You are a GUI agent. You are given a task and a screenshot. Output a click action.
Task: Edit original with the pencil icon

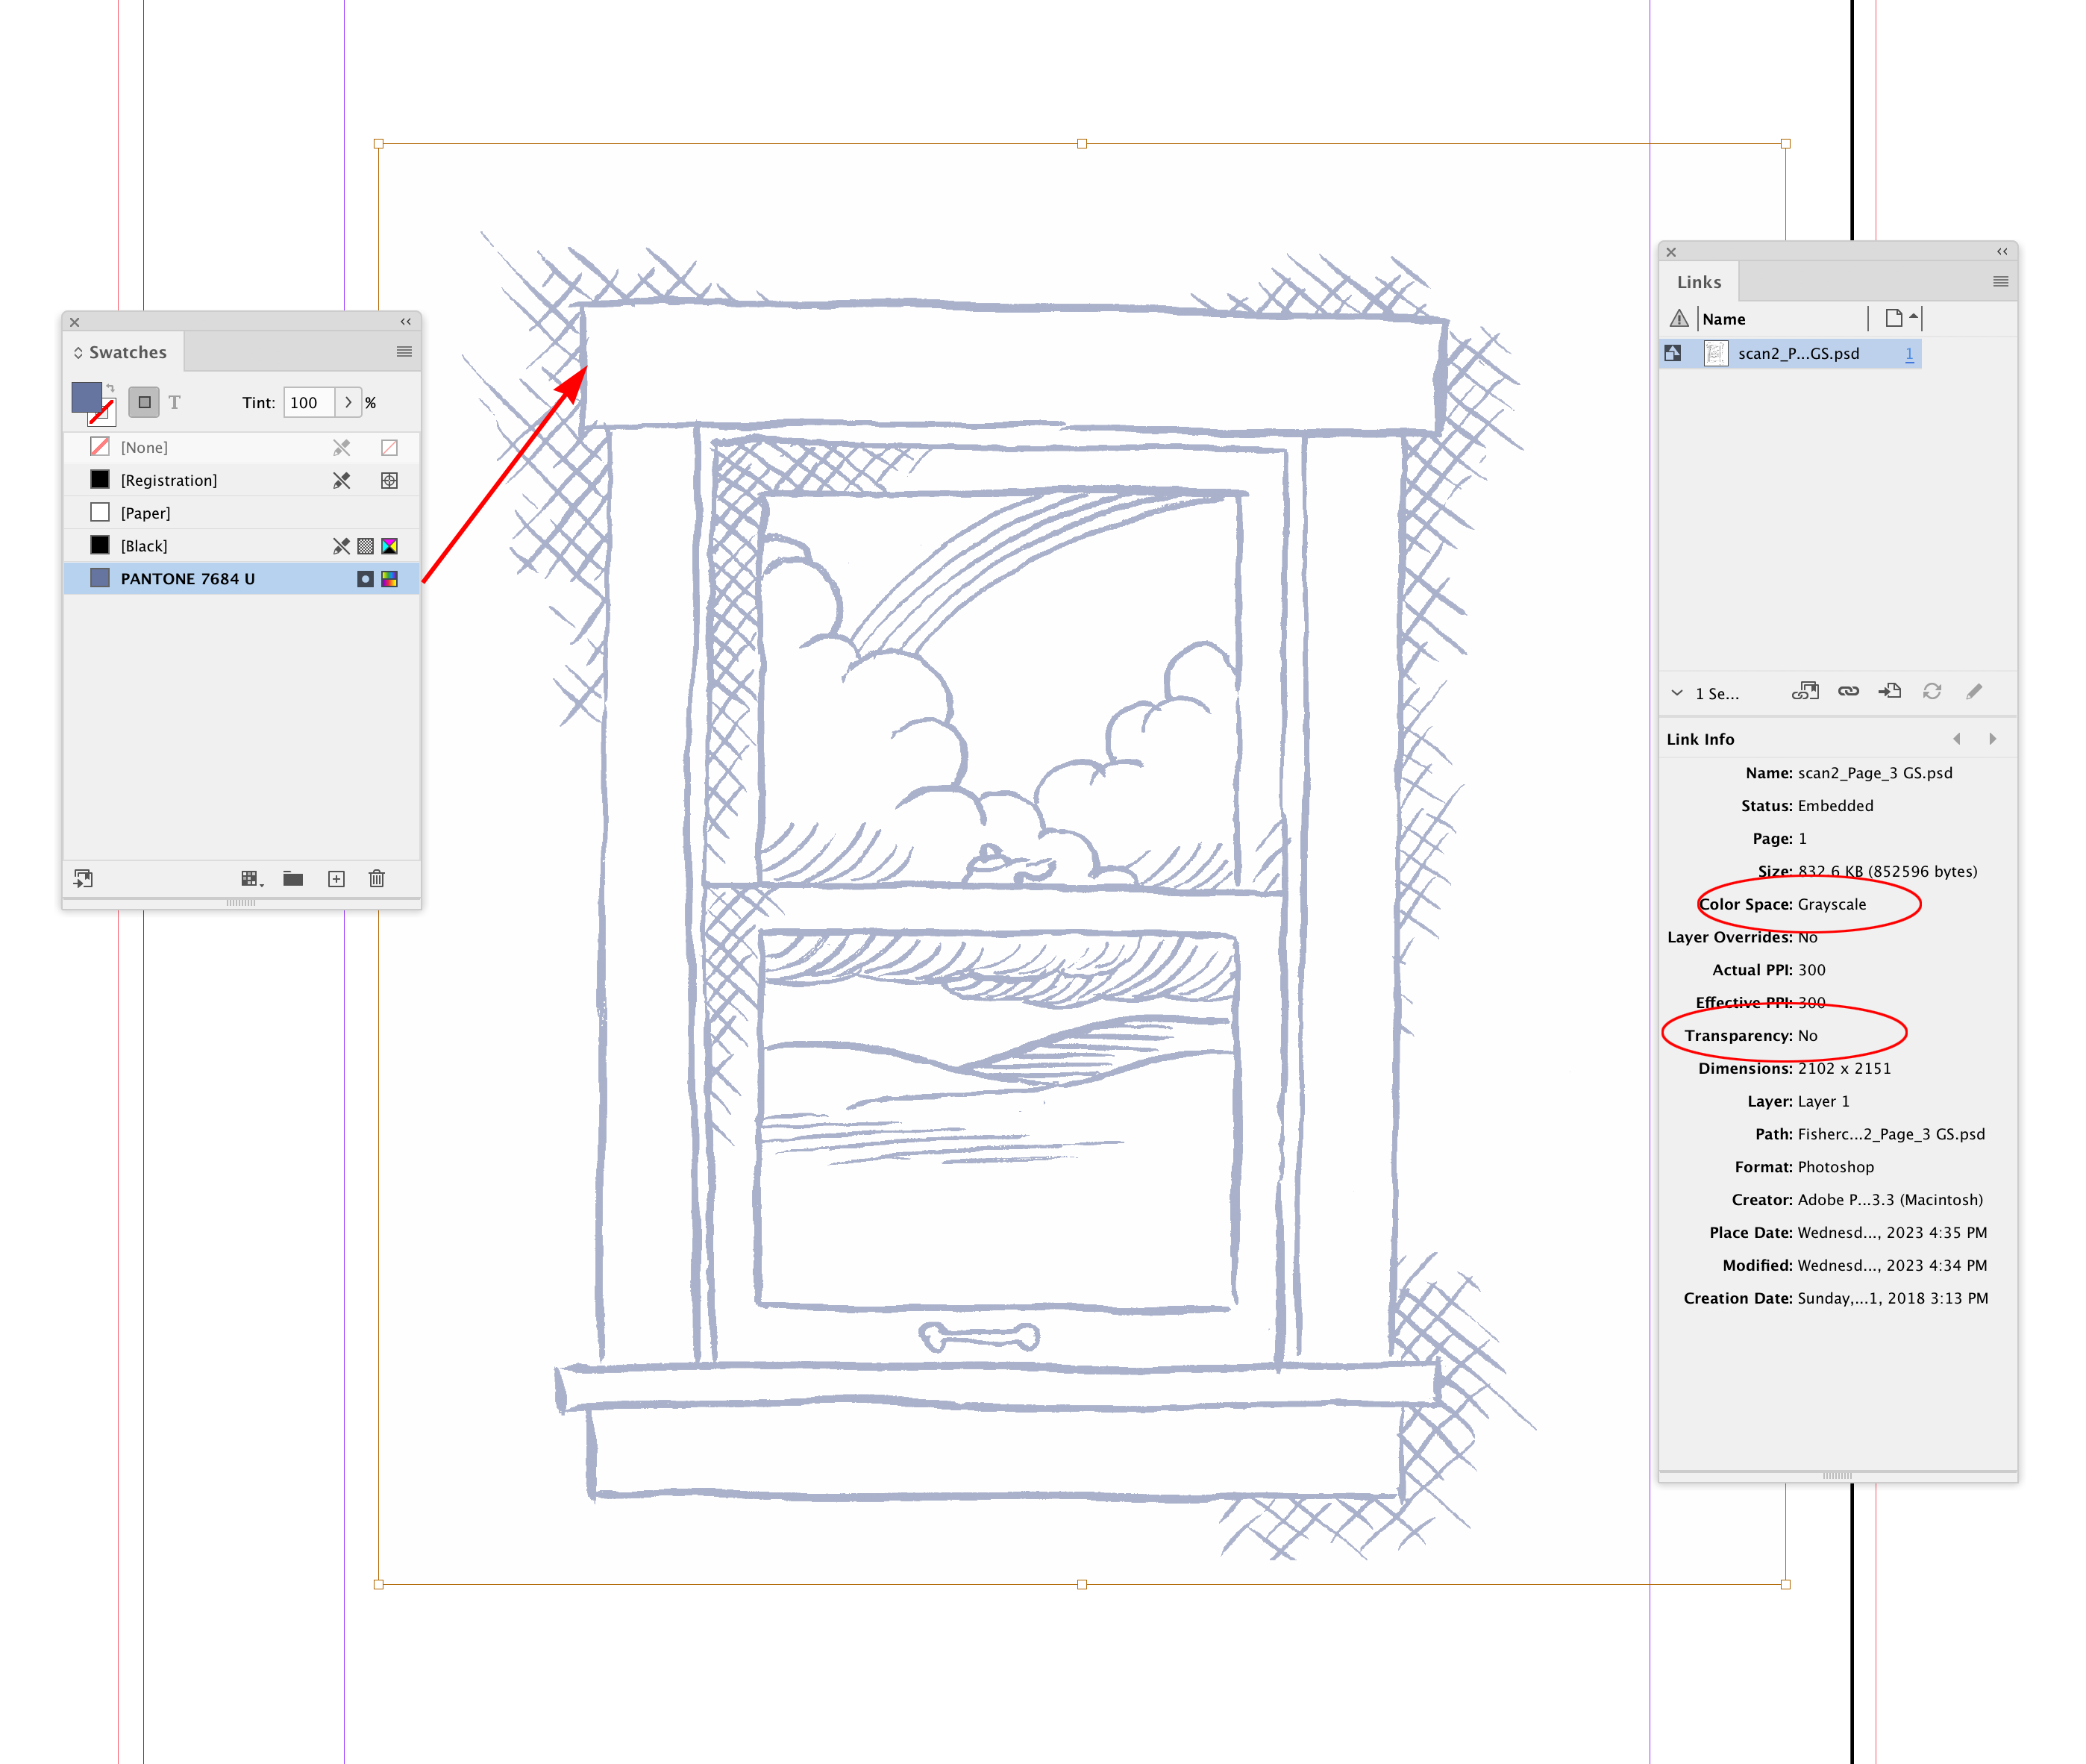(1974, 691)
